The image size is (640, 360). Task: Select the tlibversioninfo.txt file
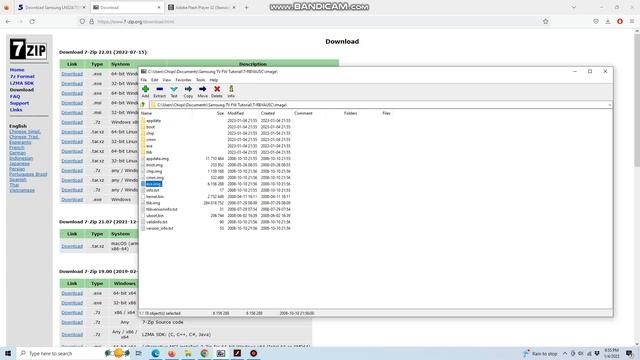162,209
